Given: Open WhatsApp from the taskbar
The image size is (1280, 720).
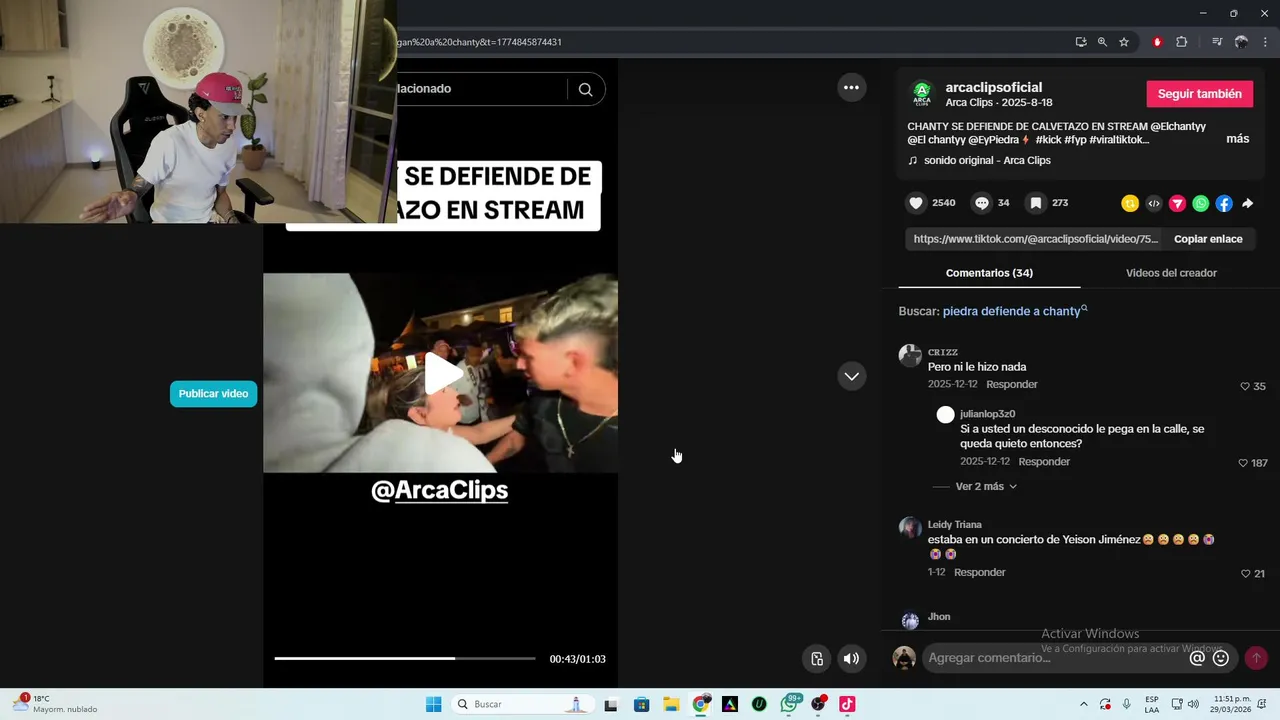Looking at the screenshot, I should point(790,704).
